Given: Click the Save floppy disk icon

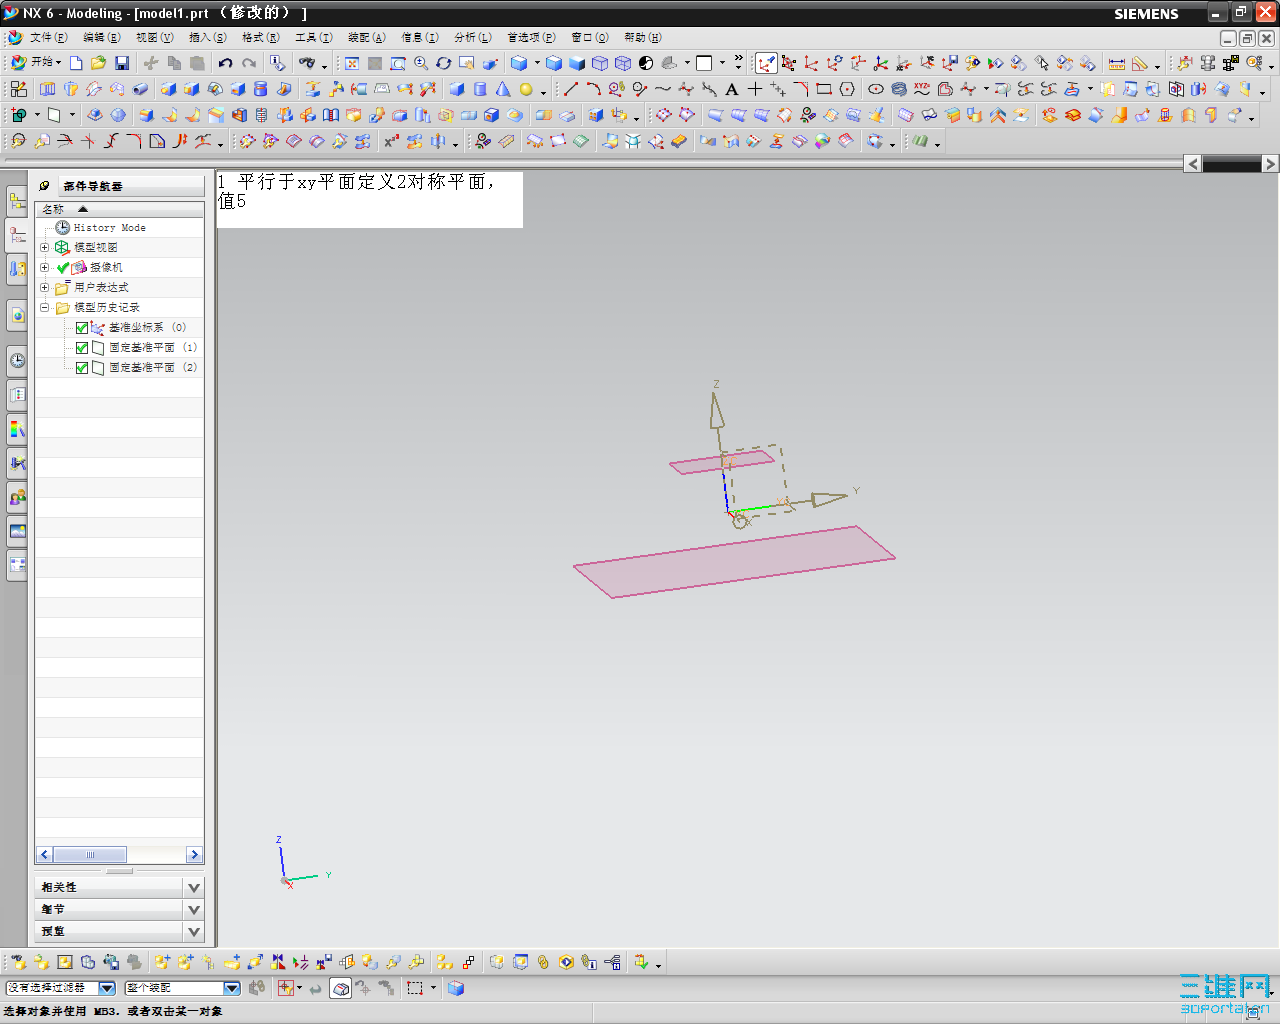Looking at the screenshot, I should point(122,63).
